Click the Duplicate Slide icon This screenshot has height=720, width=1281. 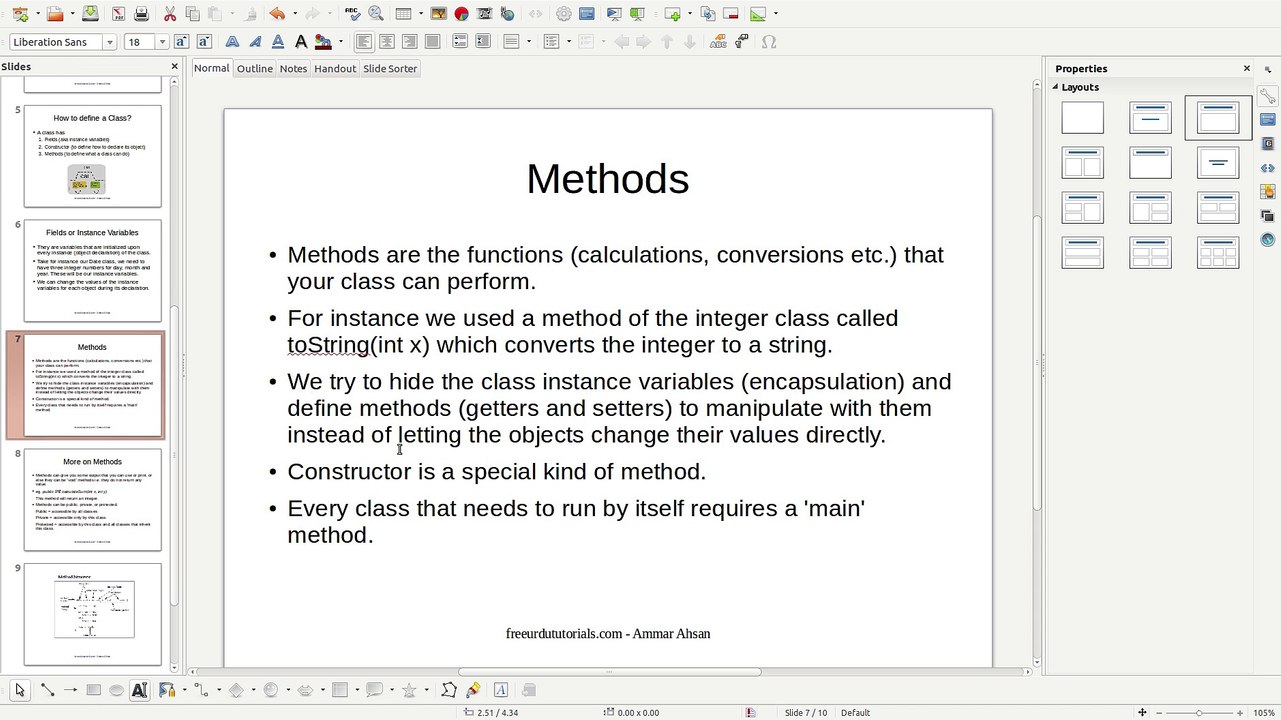tap(708, 14)
